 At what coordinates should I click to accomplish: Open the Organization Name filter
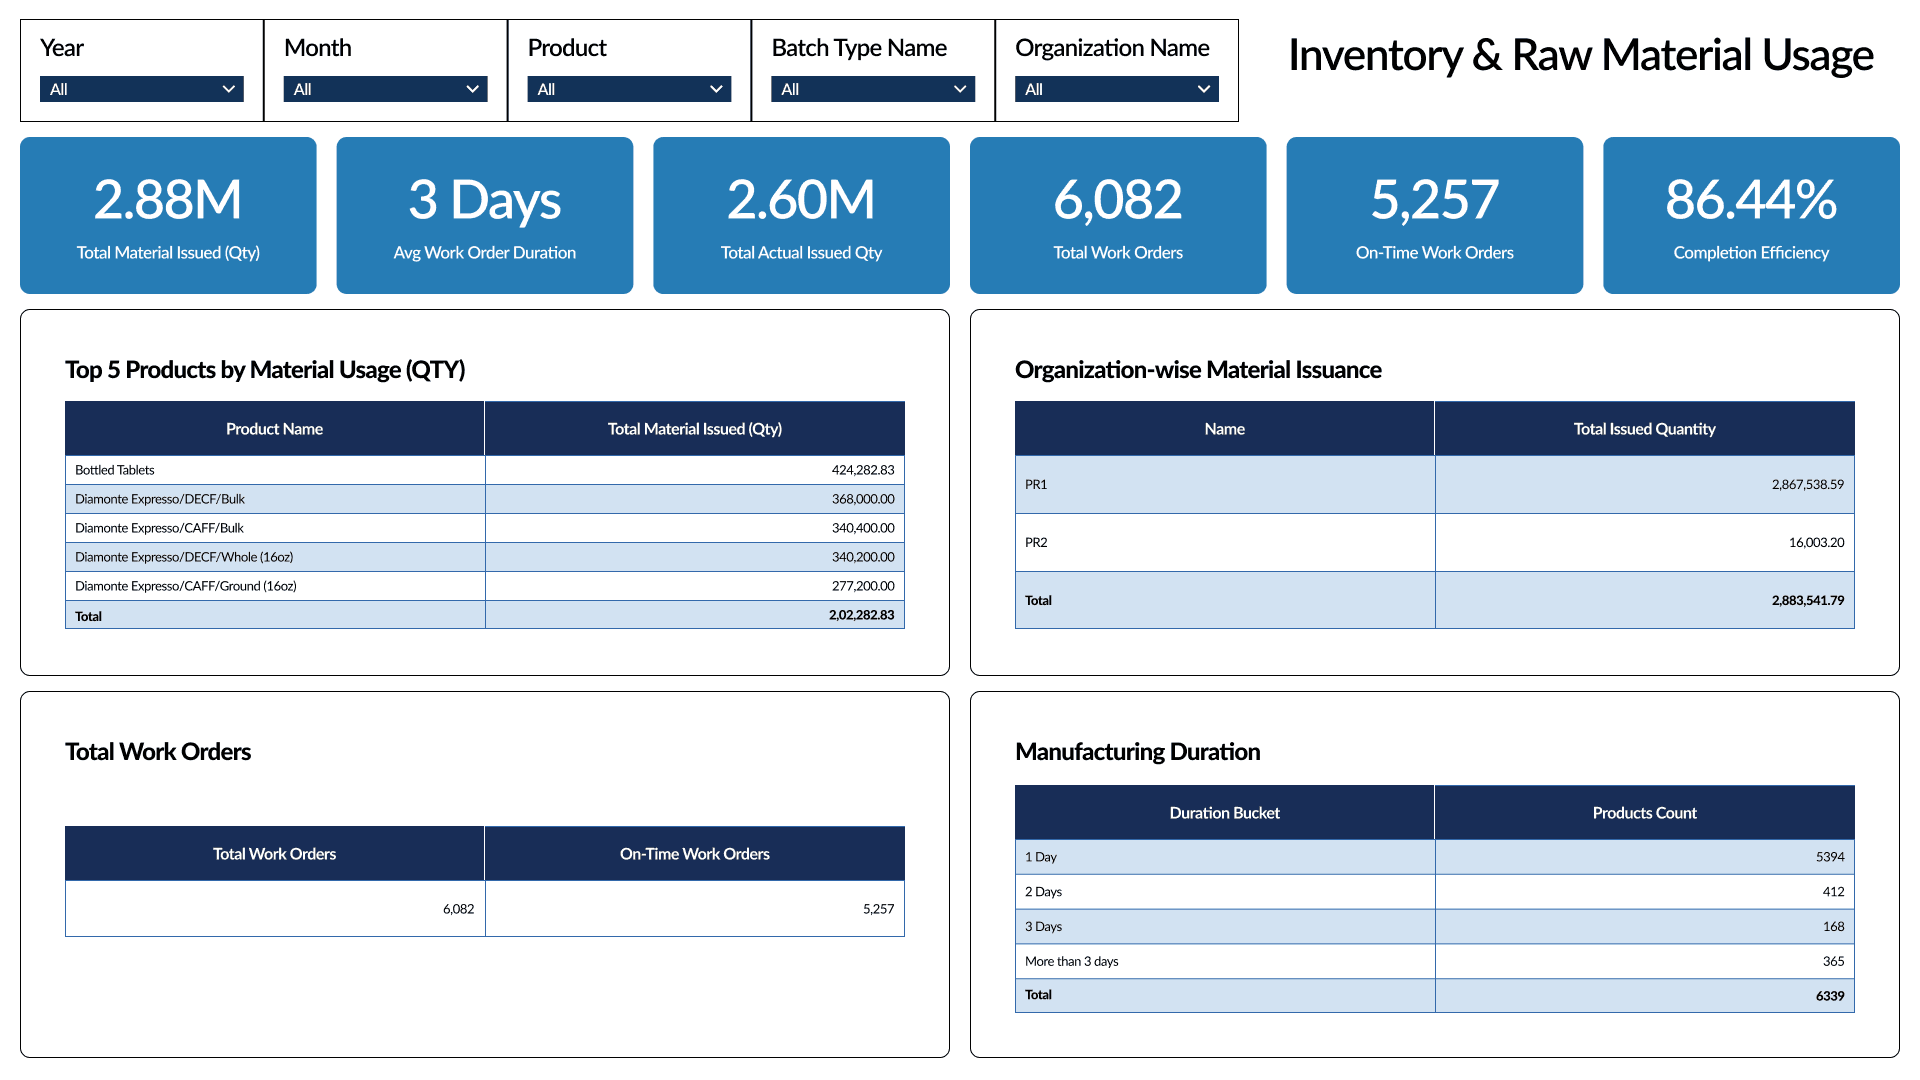[x=1116, y=89]
